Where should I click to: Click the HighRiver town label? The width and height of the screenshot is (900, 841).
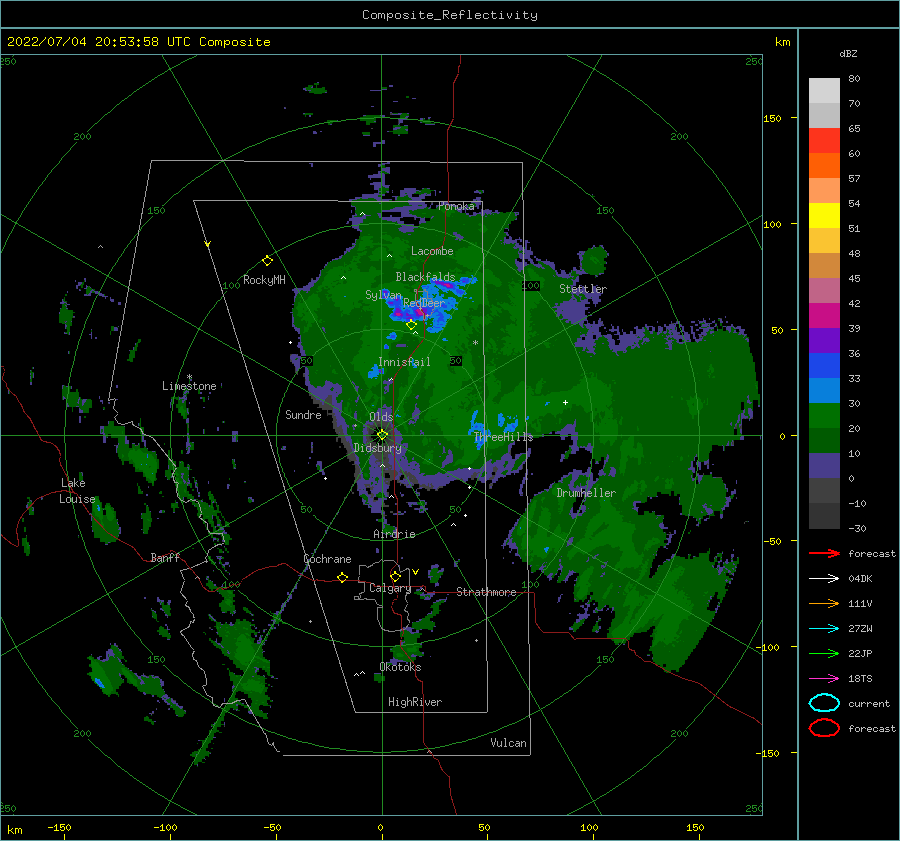point(415,702)
